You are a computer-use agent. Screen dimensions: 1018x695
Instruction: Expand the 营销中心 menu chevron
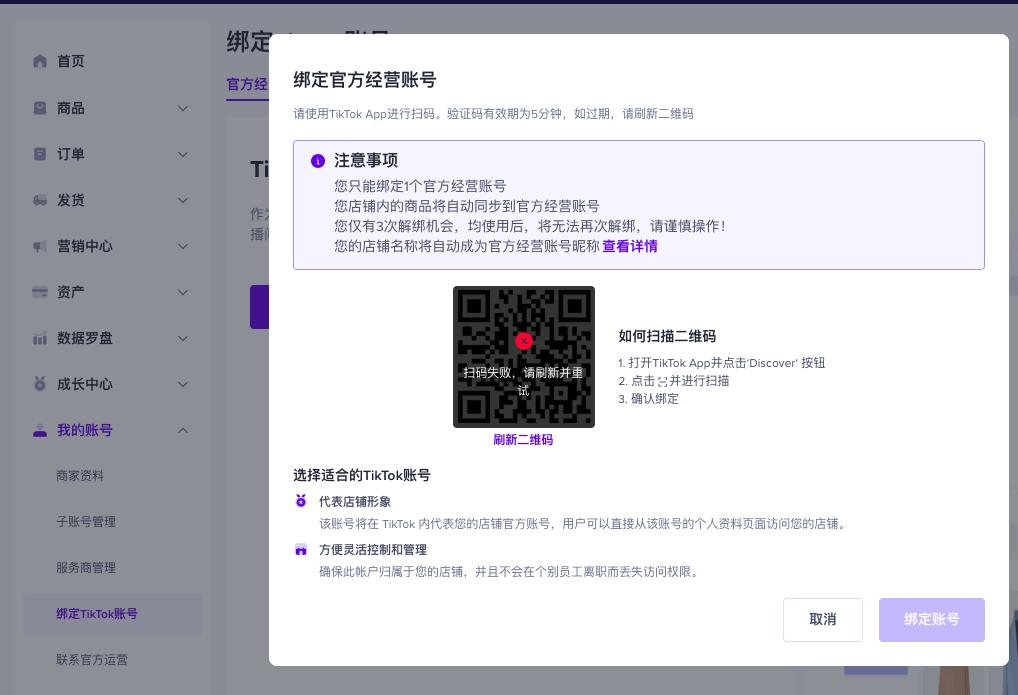[x=183, y=246]
